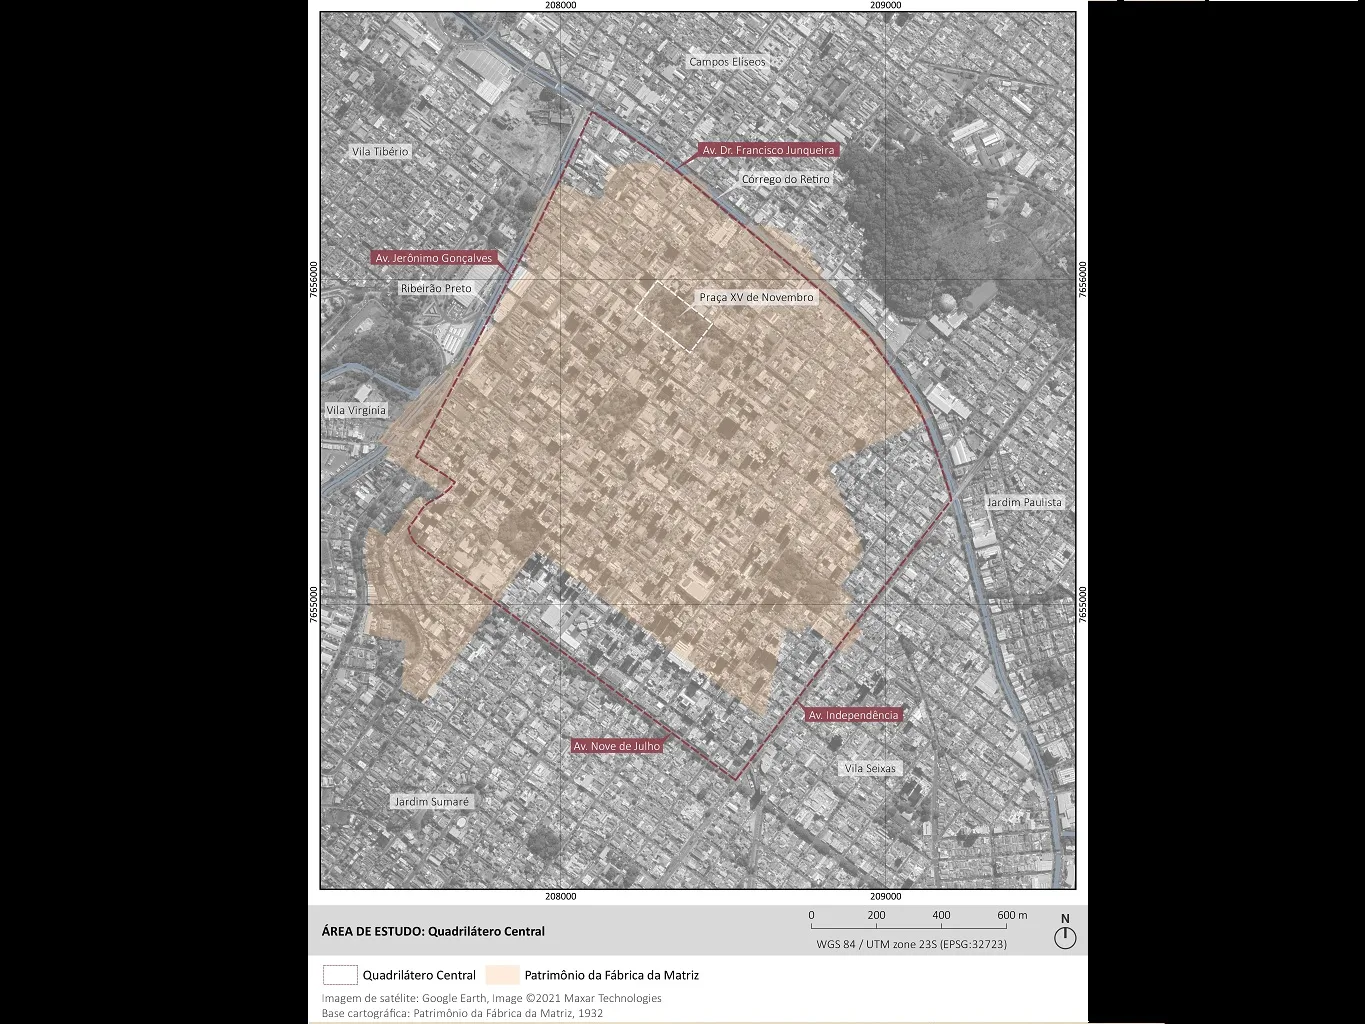
Task: Click the Jardim Paulista label
Action: (x=1024, y=502)
